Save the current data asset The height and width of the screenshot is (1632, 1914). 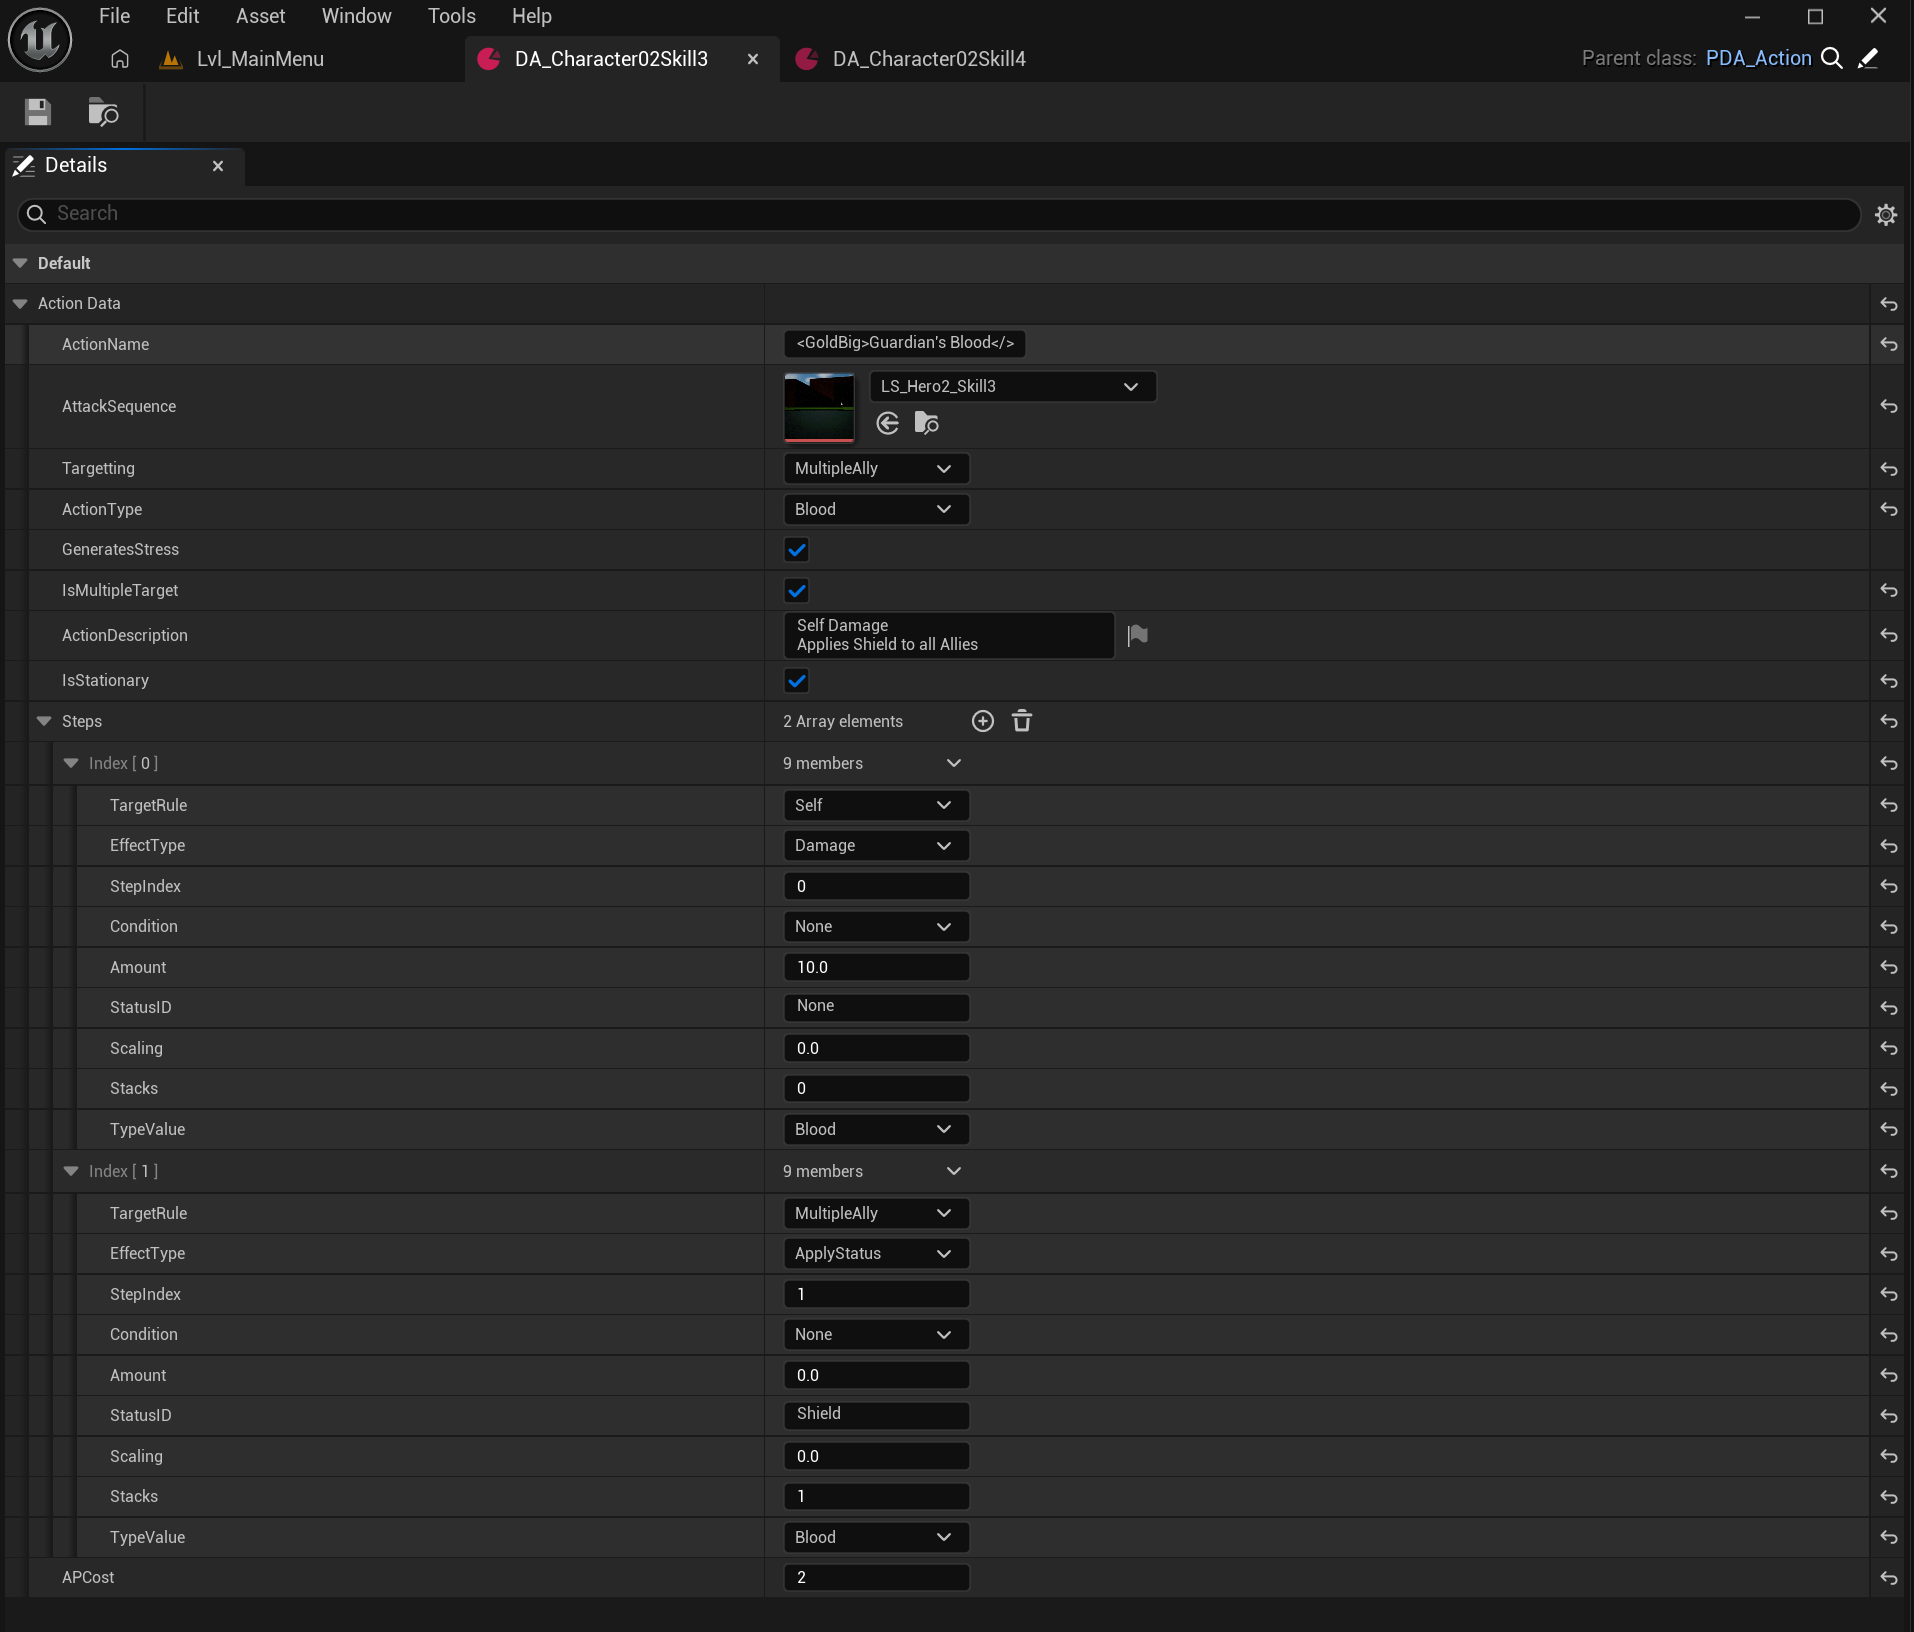[38, 112]
